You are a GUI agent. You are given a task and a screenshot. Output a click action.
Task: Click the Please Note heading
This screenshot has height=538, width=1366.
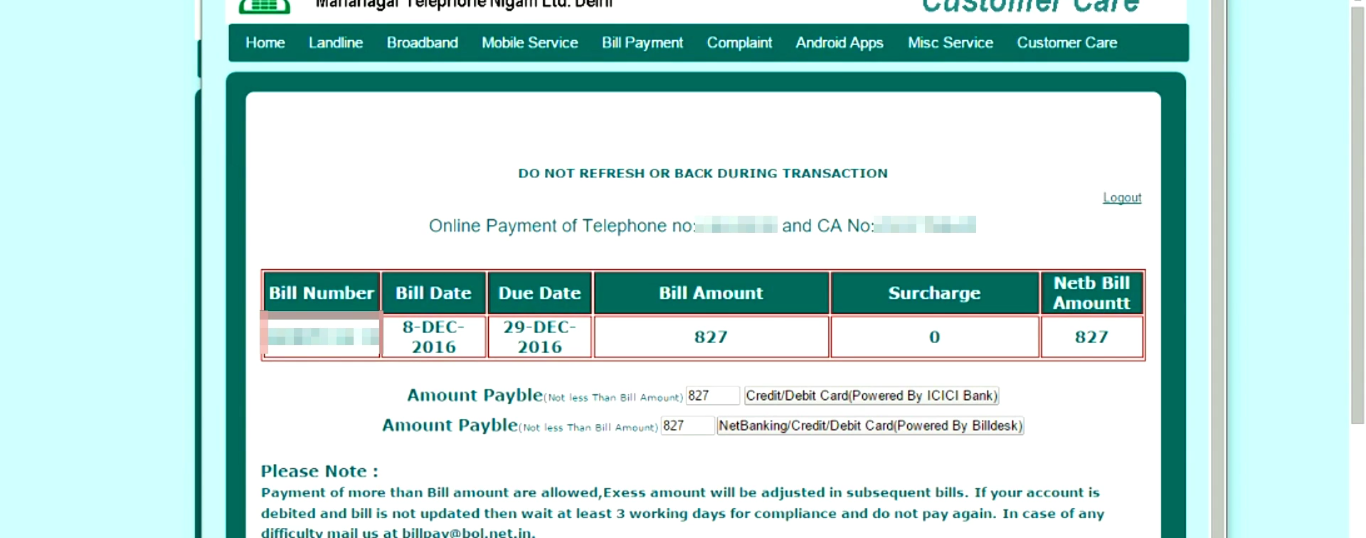tap(320, 471)
